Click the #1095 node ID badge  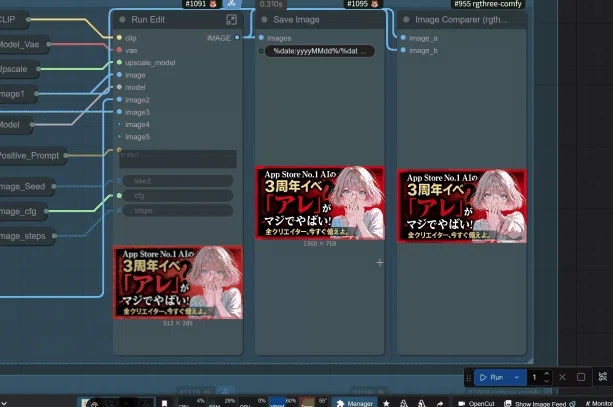[362, 4]
